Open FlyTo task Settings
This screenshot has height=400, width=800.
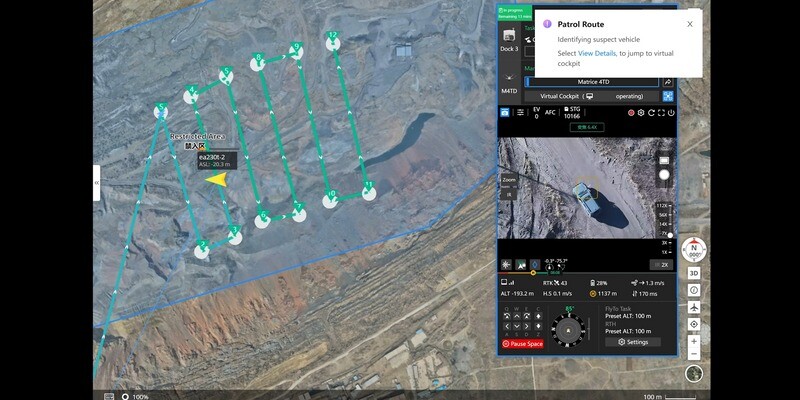632,342
